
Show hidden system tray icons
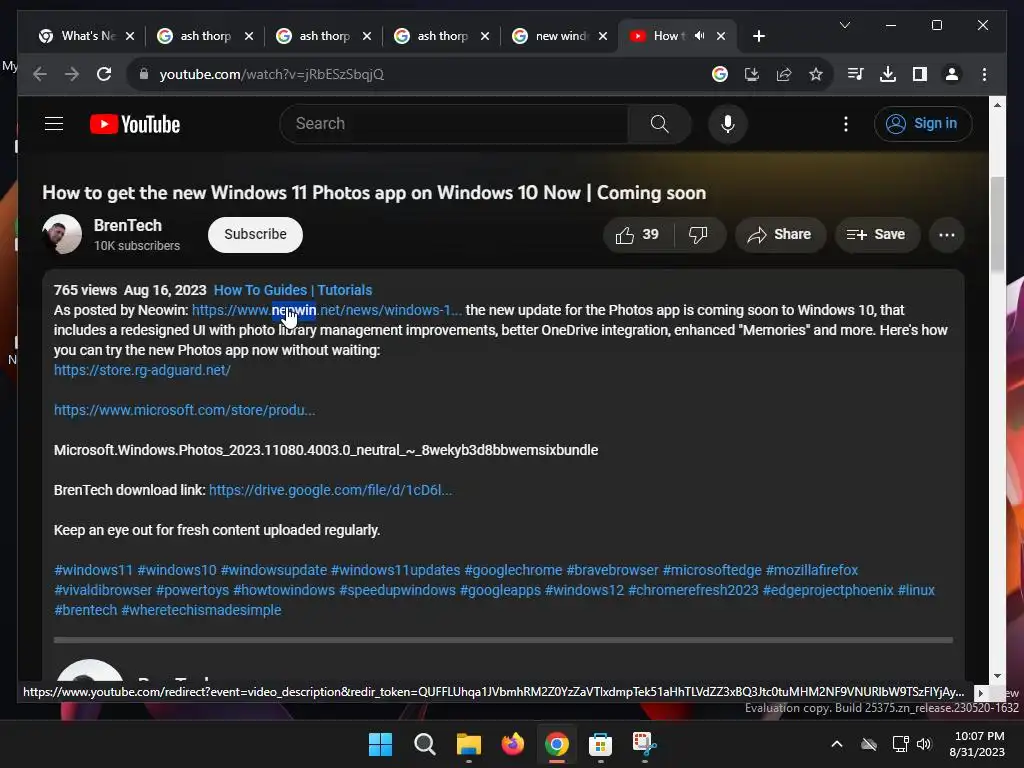click(x=837, y=744)
